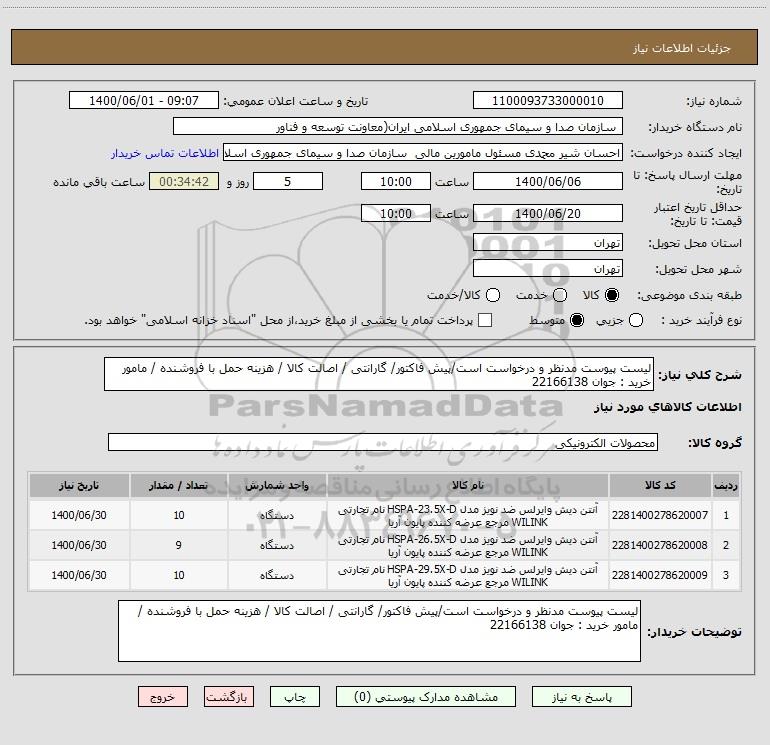Open مشاهده مدارک پیوستی (0) button

pyautogui.click(x=426, y=697)
